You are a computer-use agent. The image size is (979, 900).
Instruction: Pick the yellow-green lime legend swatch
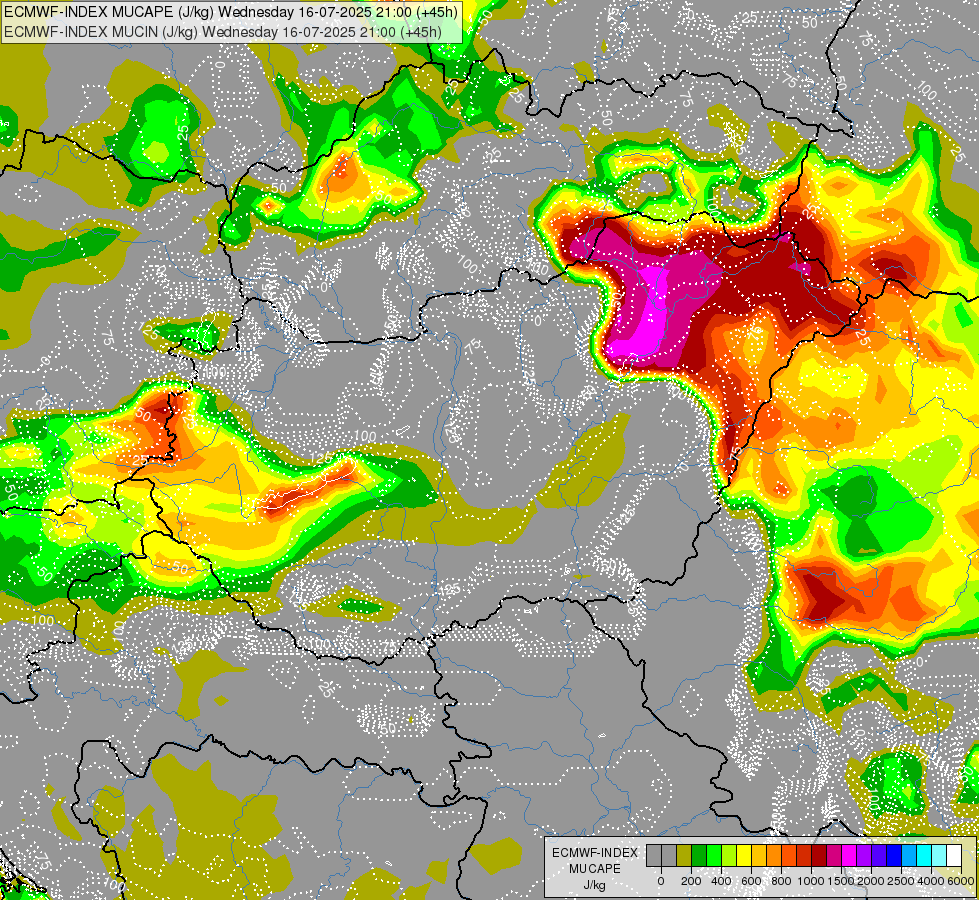tap(729, 855)
